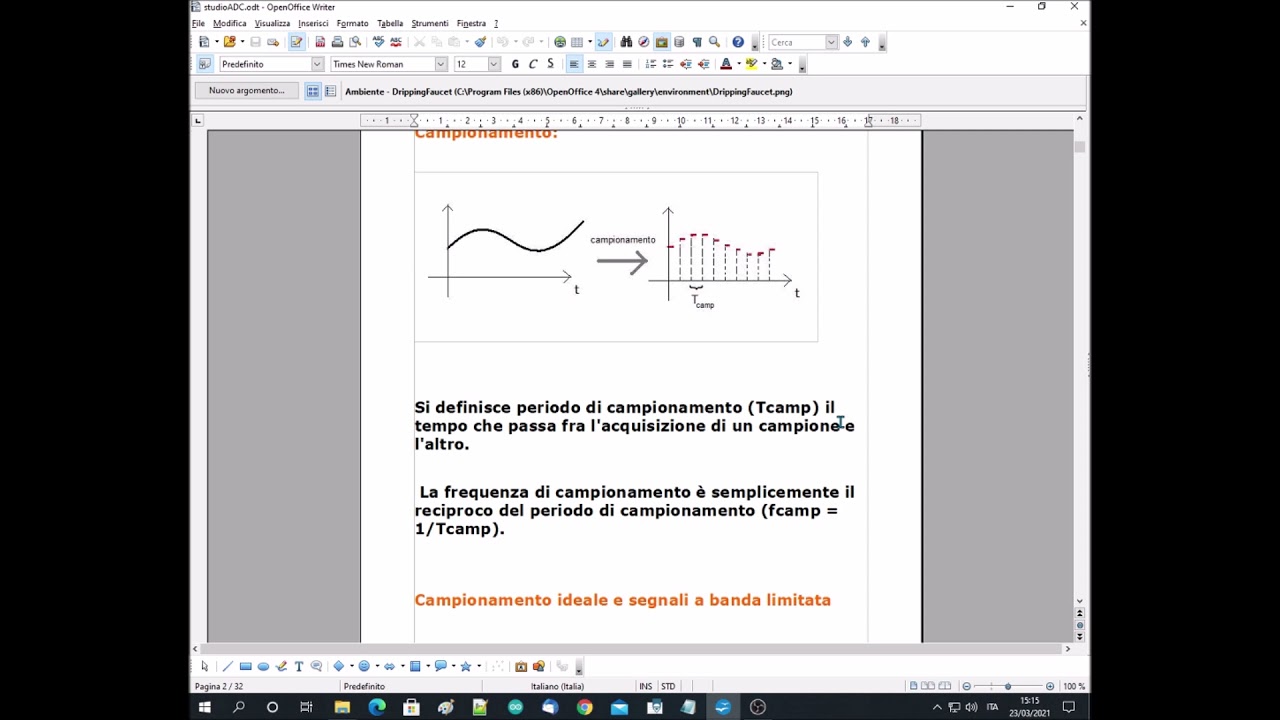This screenshot has height=720, width=1280.
Task: Click the Hyperlink globe icon
Action: coord(560,42)
